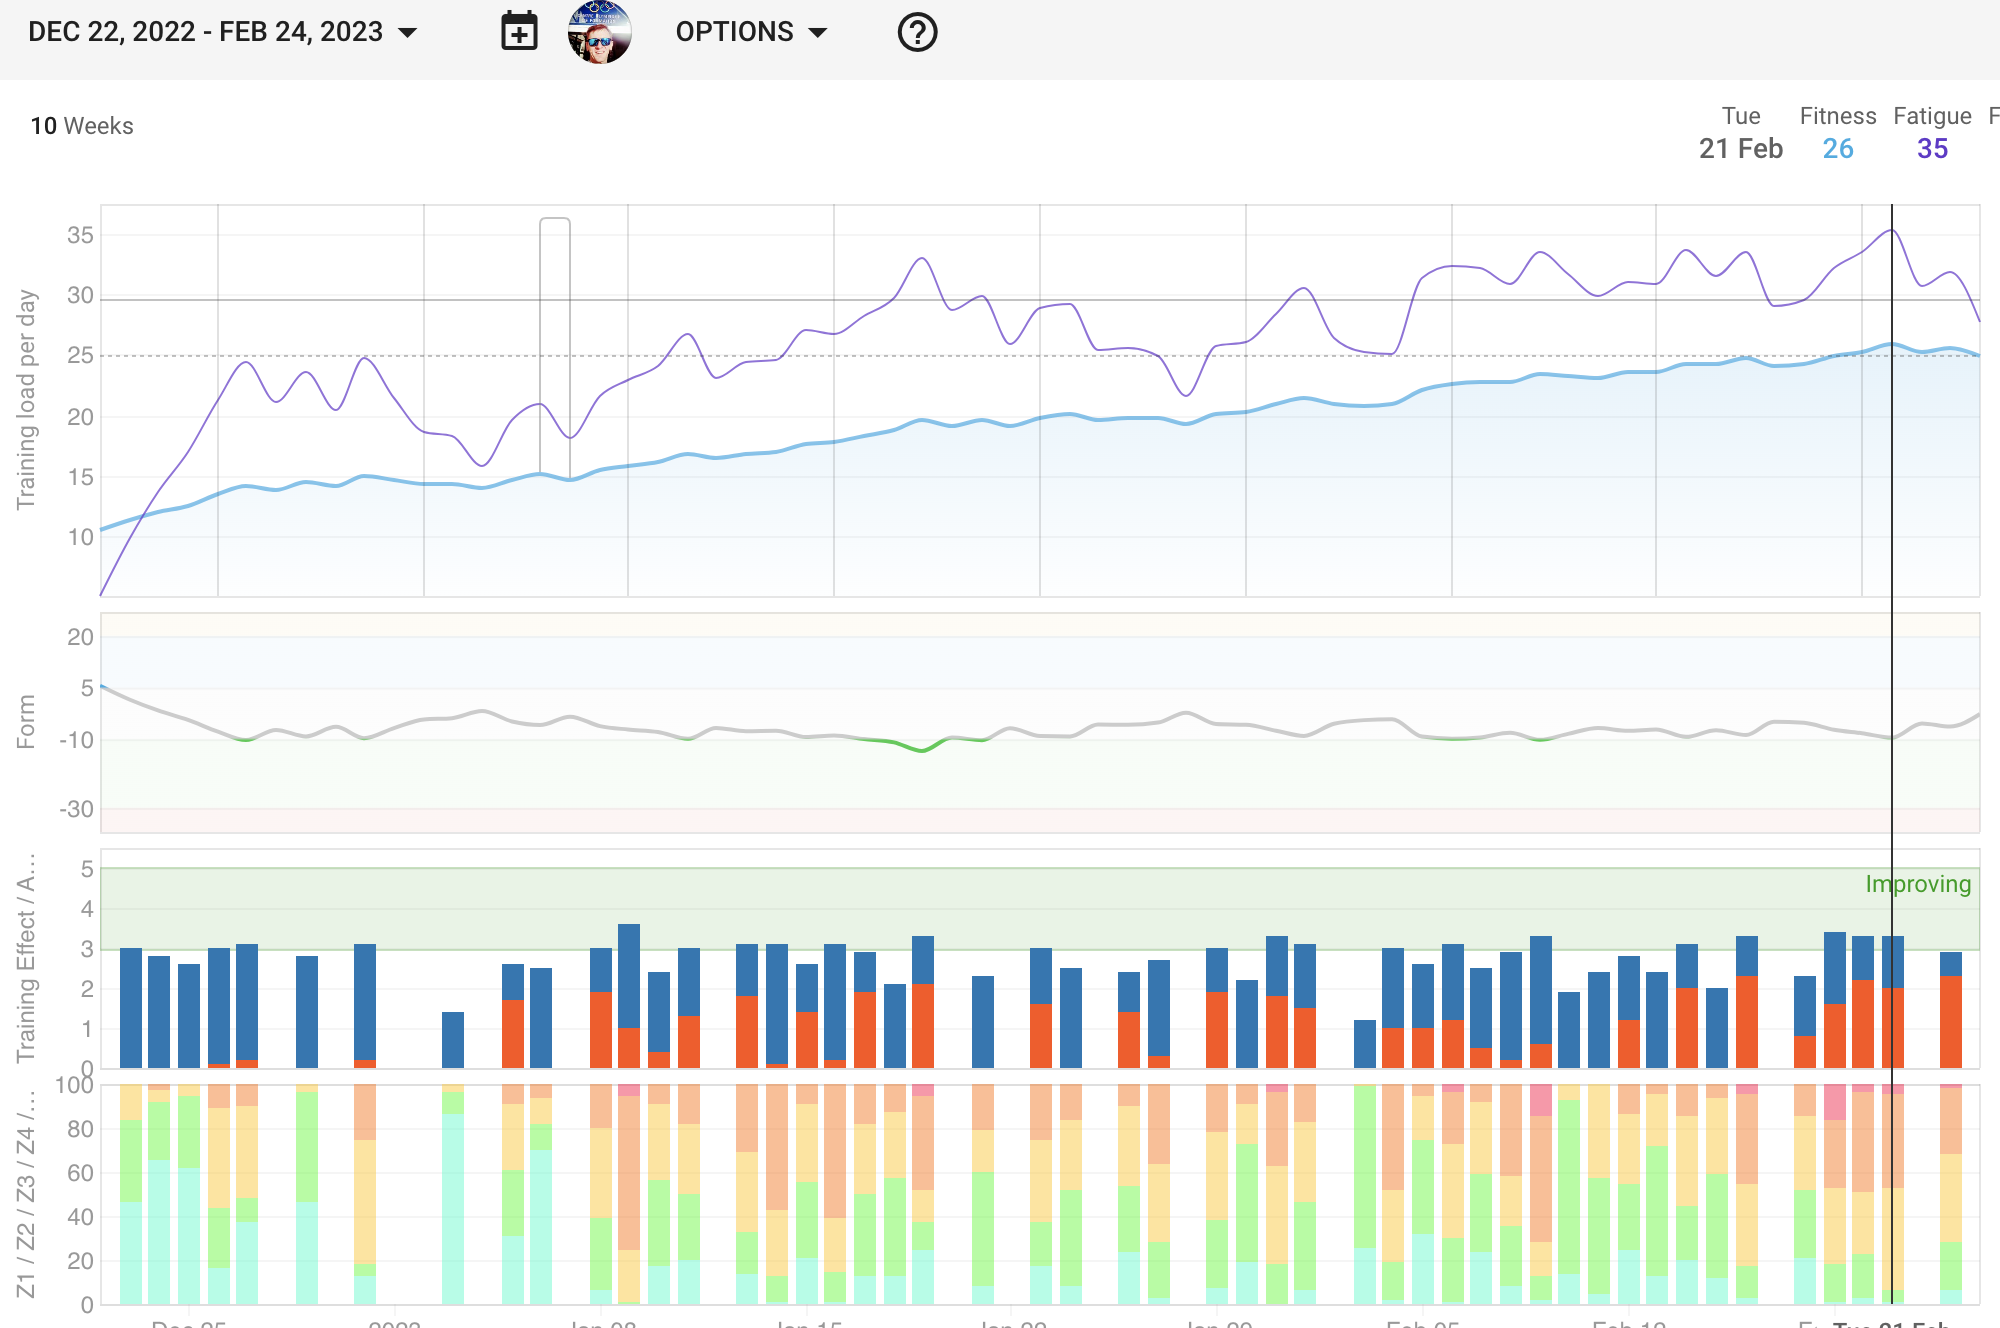Click the add calendar event icon
This screenshot has height=1328, width=2000.
[519, 32]
